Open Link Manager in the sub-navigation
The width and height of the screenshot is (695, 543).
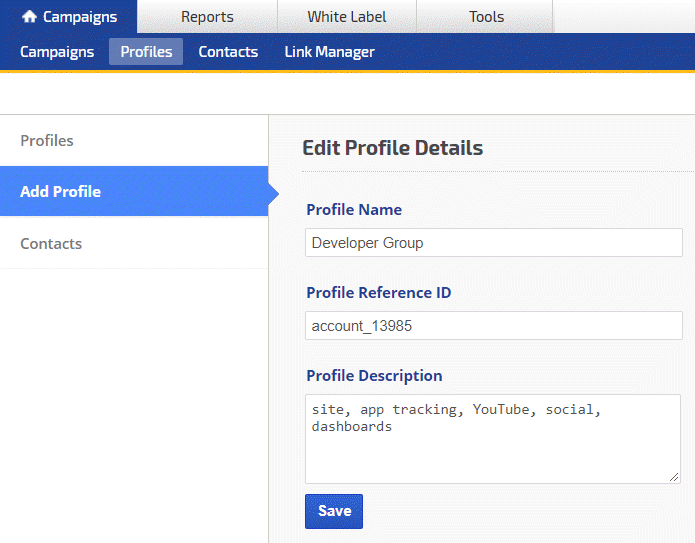(x=329, y=52)
